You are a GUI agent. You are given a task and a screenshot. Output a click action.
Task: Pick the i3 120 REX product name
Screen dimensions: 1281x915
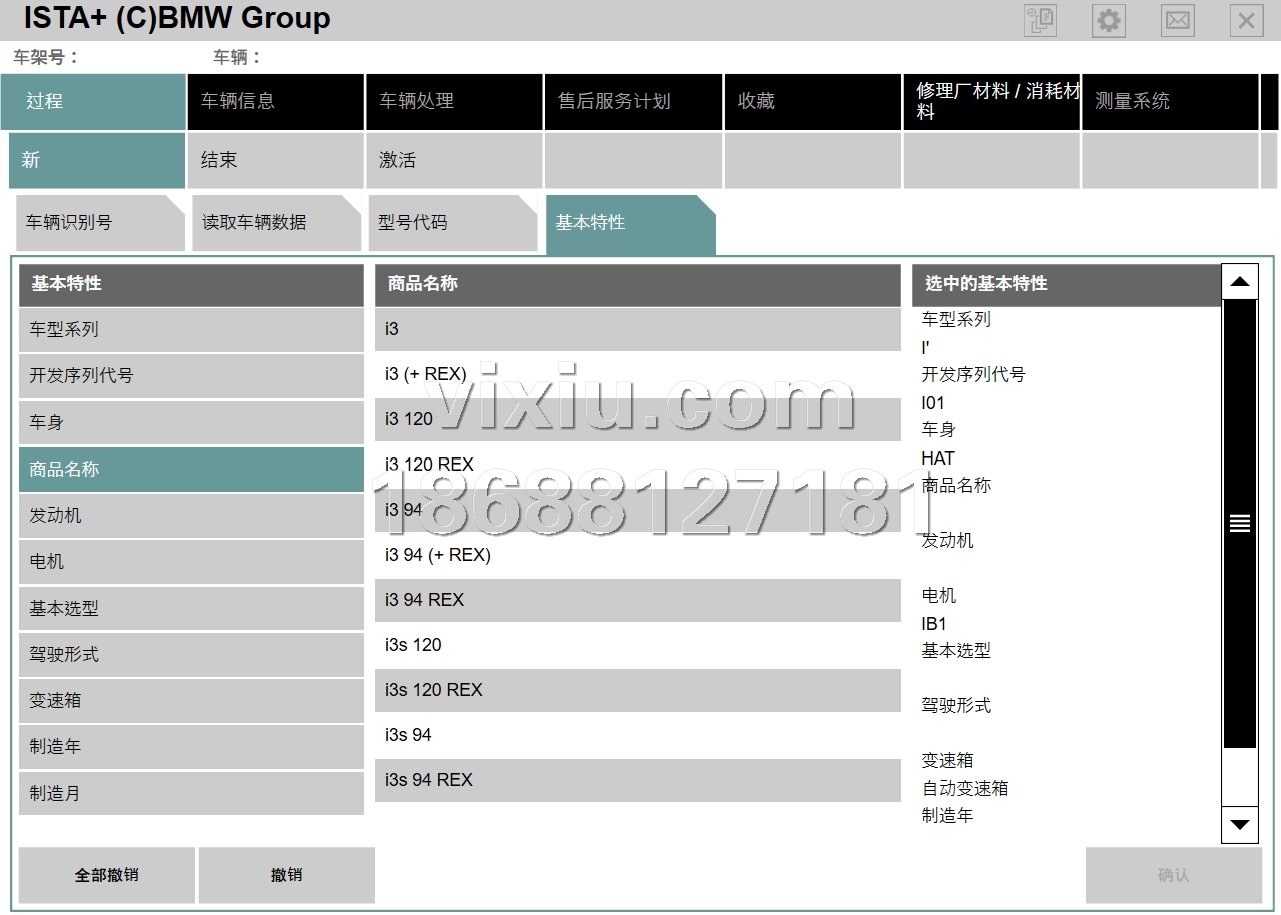pos(637,464)
